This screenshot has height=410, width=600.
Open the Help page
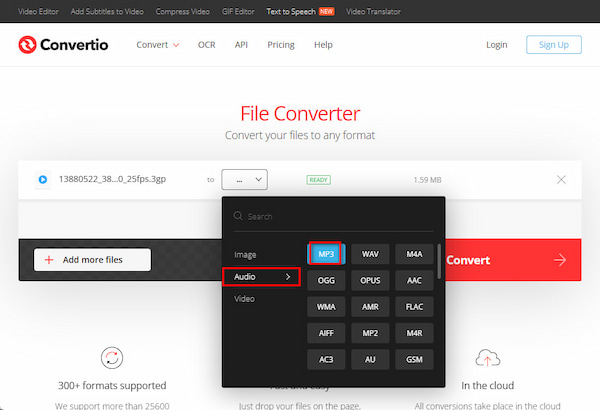pos(323,45)
